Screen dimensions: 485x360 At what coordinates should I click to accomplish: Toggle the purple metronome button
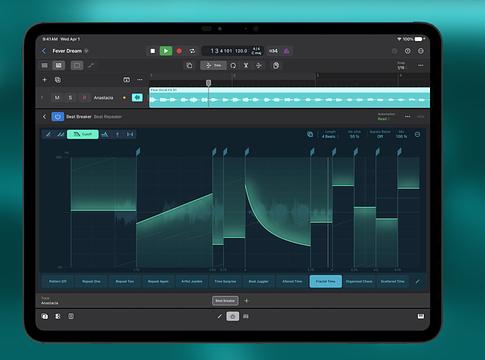tap(287, 51)
